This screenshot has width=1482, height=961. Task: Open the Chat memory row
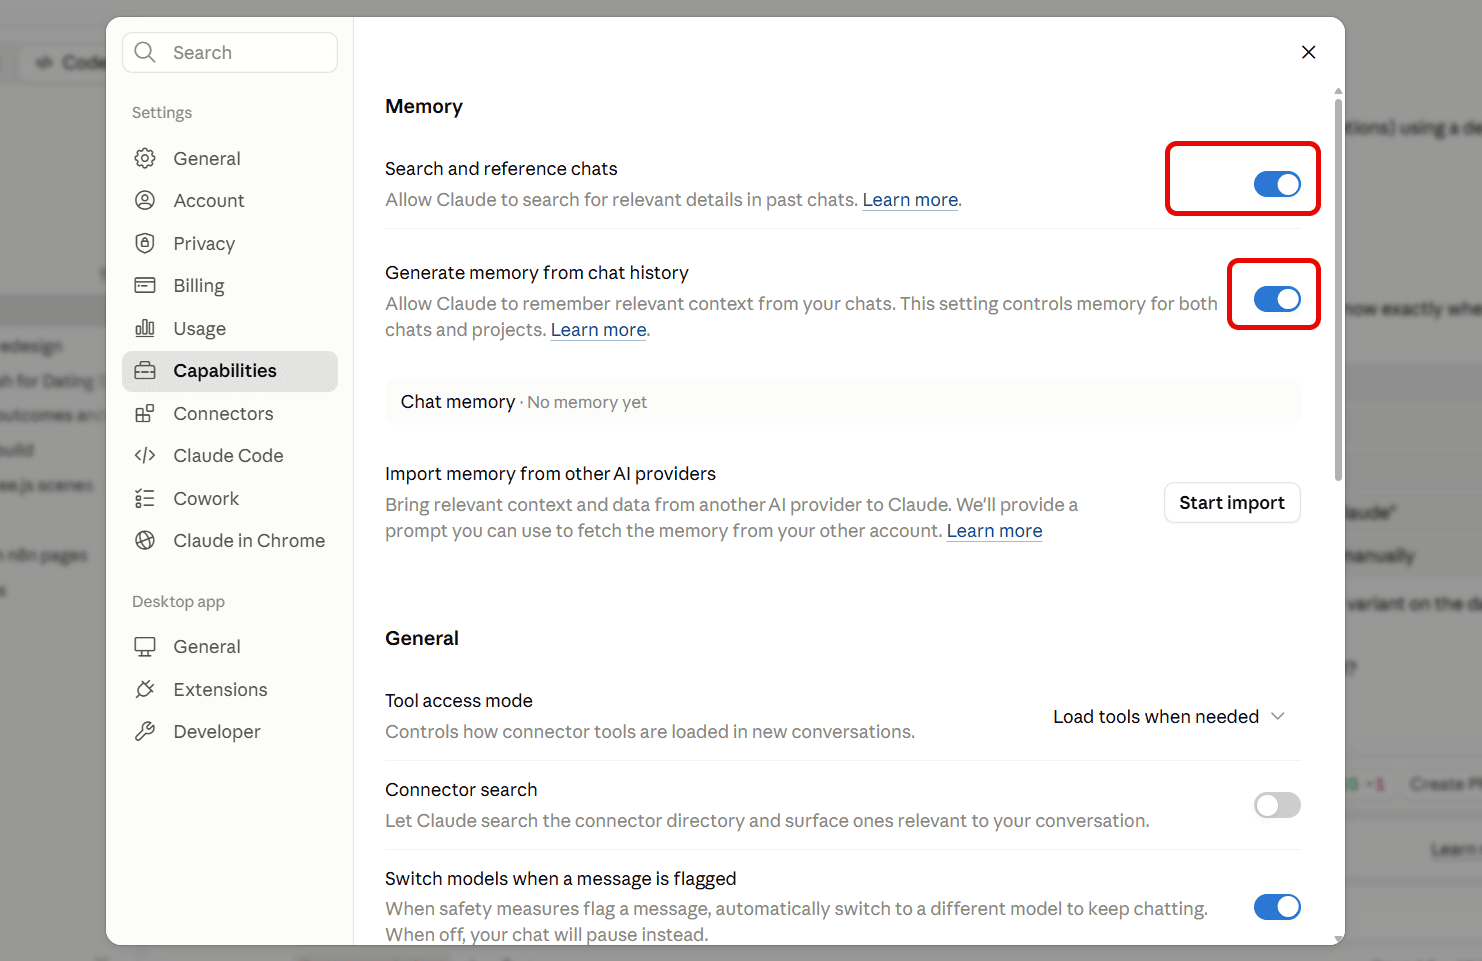(x=843, y=402)
